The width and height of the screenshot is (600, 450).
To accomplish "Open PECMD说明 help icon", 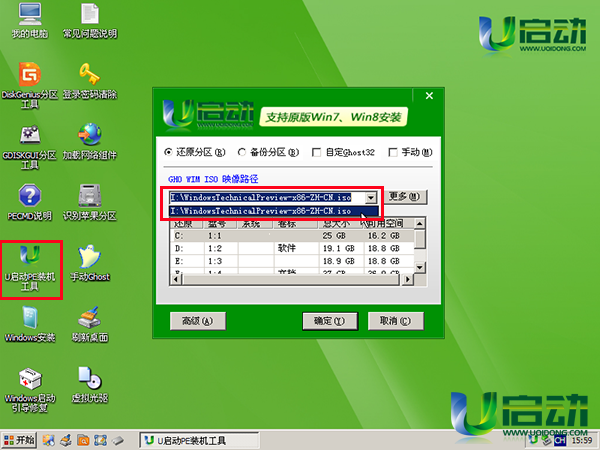I will [29, 202].
